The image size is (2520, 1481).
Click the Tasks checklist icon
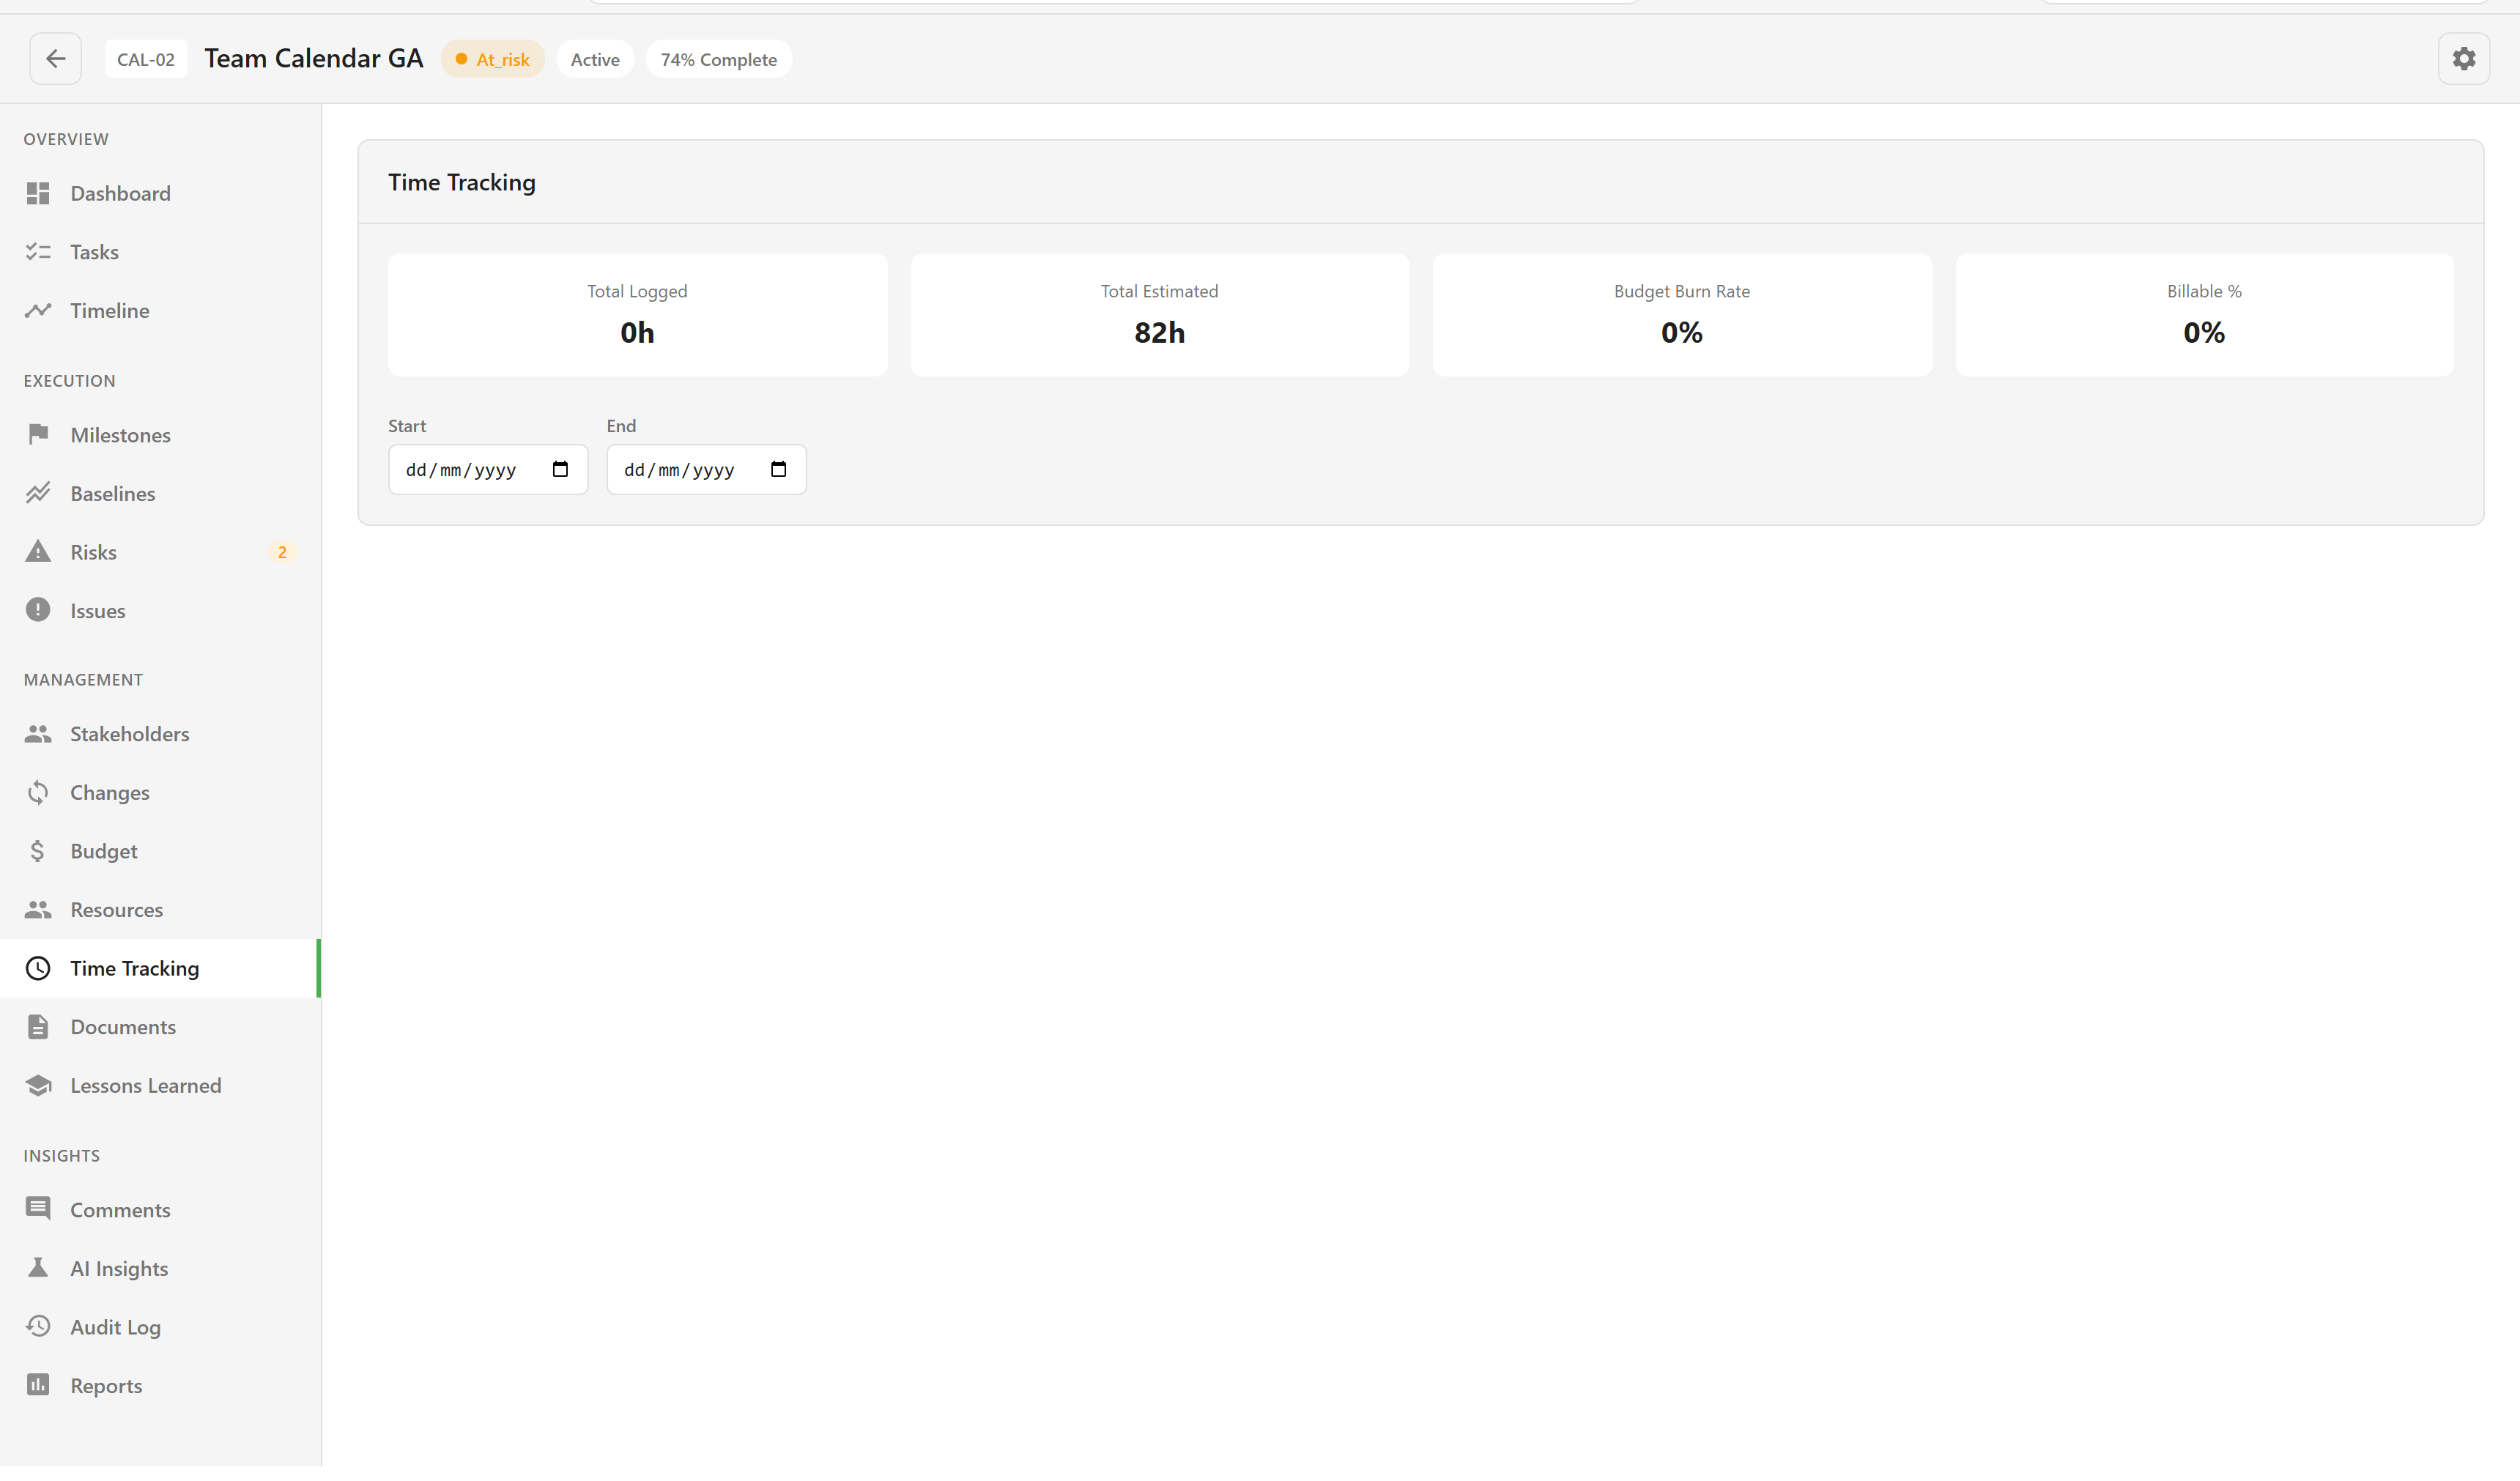click(x=38, y=252)
